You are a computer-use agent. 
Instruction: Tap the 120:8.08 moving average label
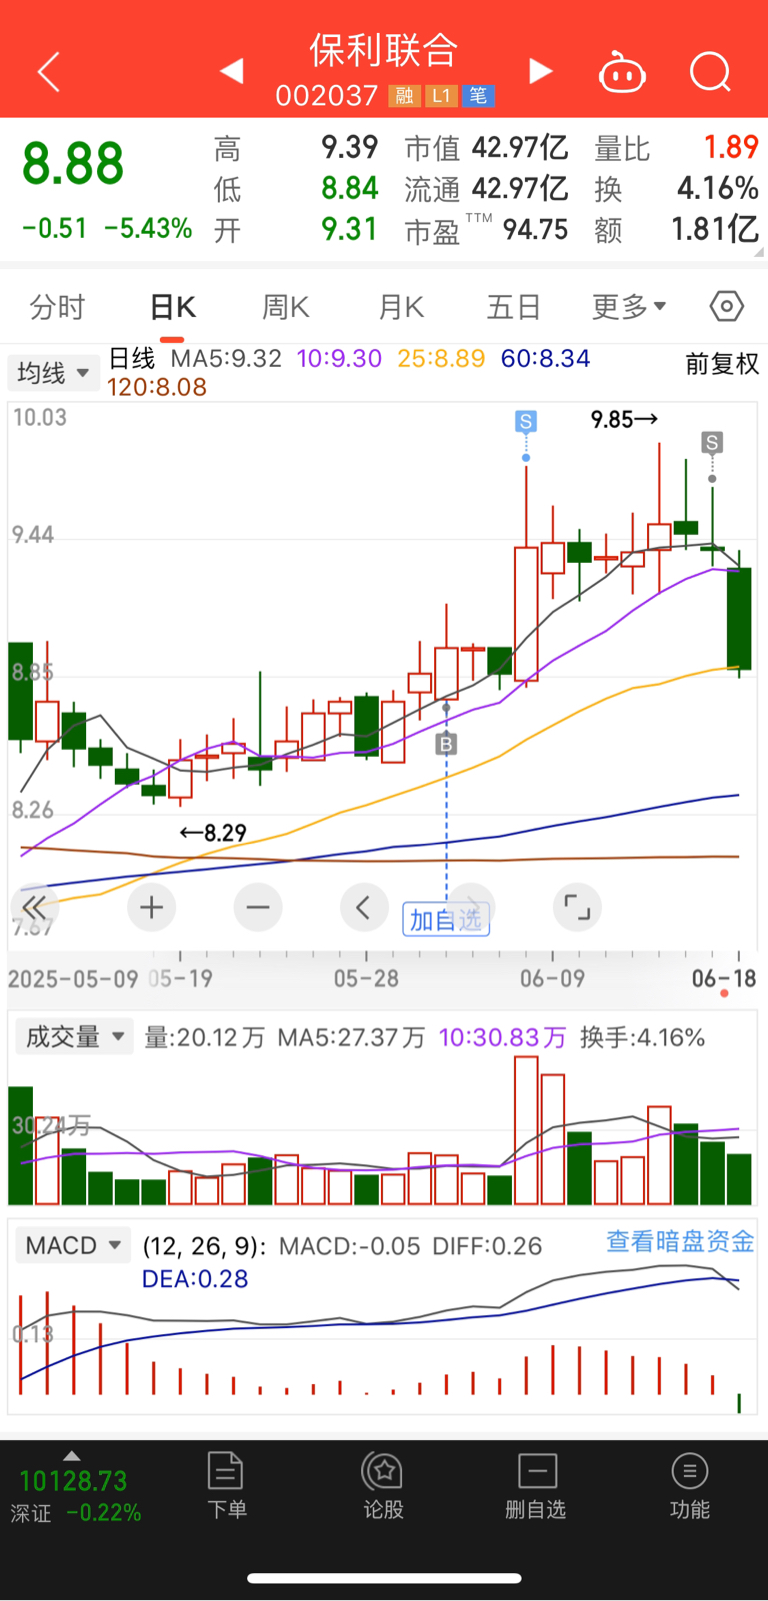pos(157,387)
